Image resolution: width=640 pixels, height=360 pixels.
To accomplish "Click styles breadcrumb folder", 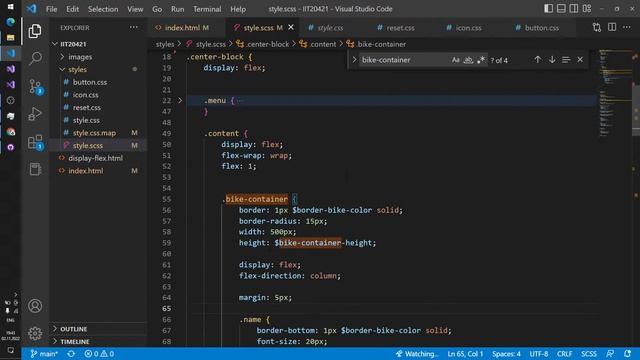I will click(165, 44).
